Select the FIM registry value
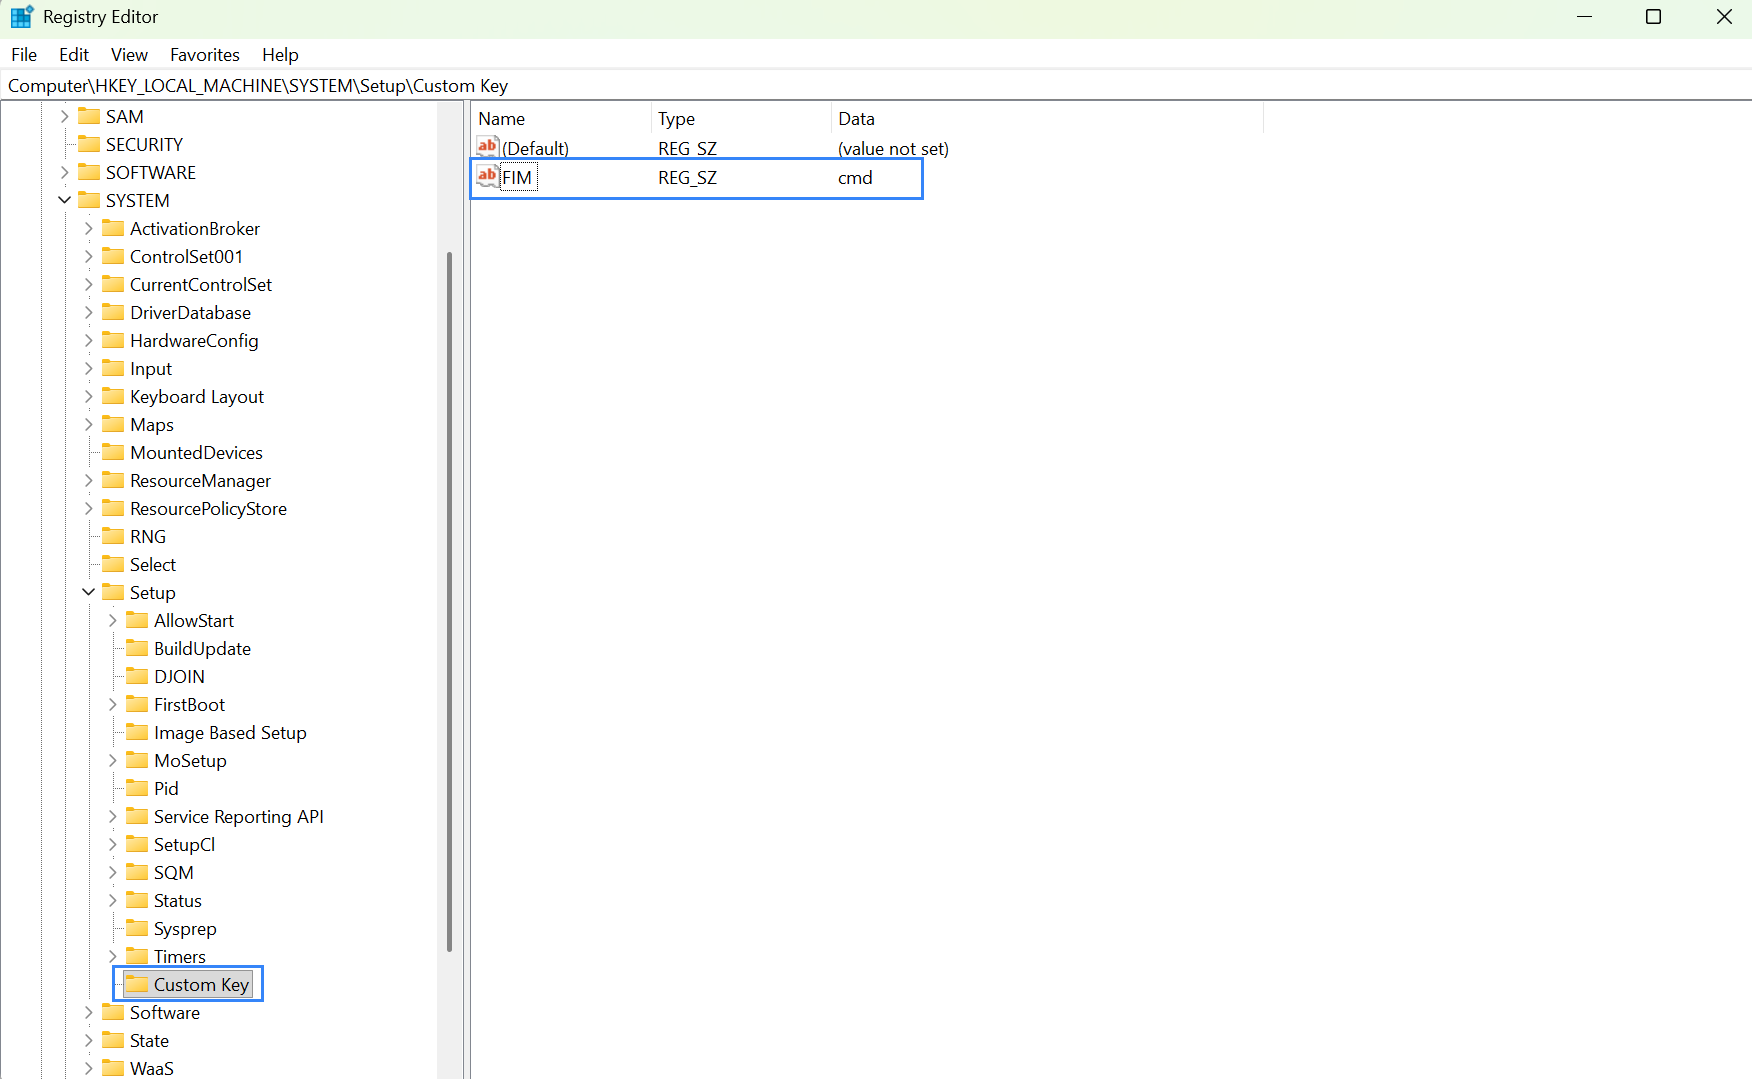Image resolution: width=1752 pixels, height=1079 pixels. pos(519,176)
